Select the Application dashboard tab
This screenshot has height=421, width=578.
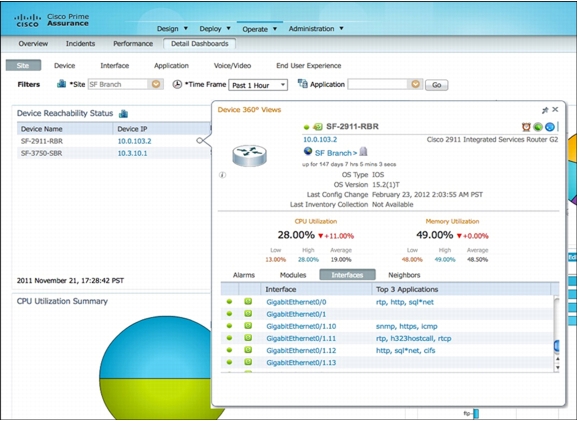pos(171,66)
